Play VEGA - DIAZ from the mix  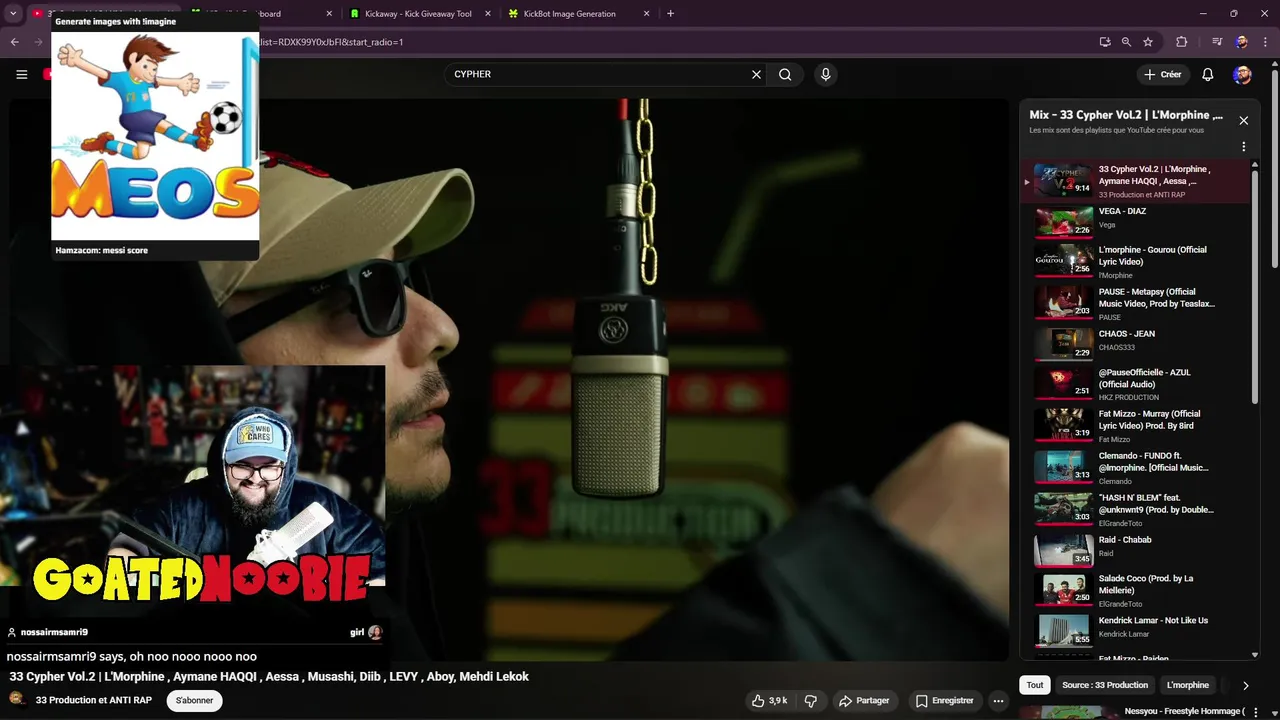click(x=1135, y=221)
